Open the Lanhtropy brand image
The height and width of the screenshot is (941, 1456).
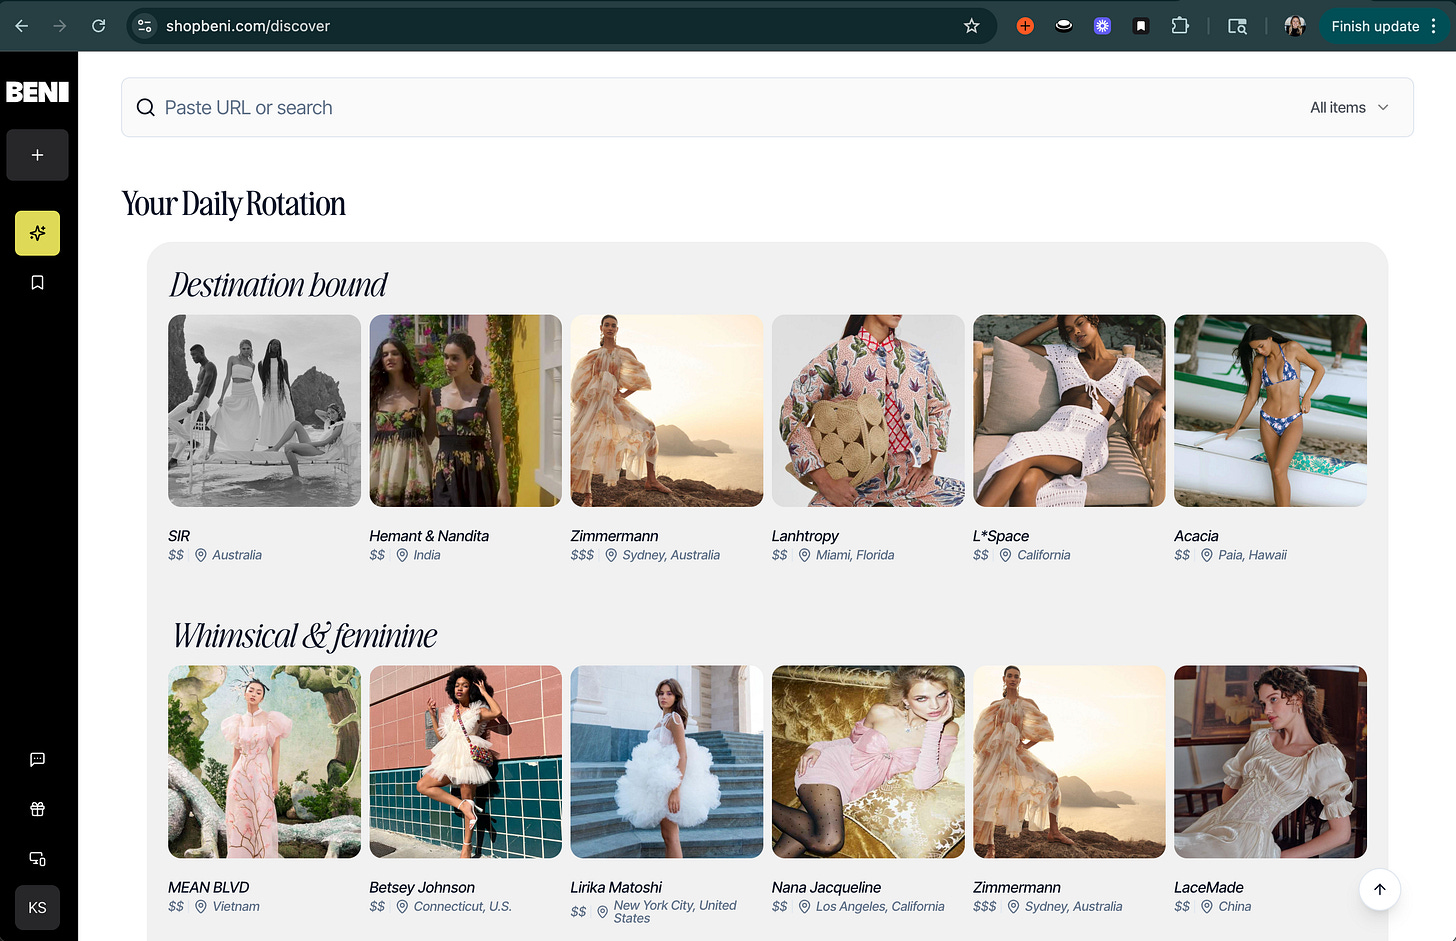(868, 411)
